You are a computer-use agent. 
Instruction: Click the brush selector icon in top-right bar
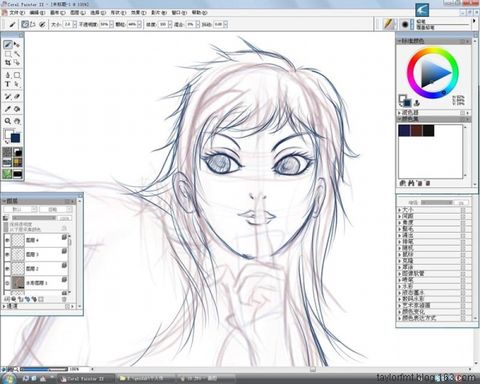(x=388, y=24)
